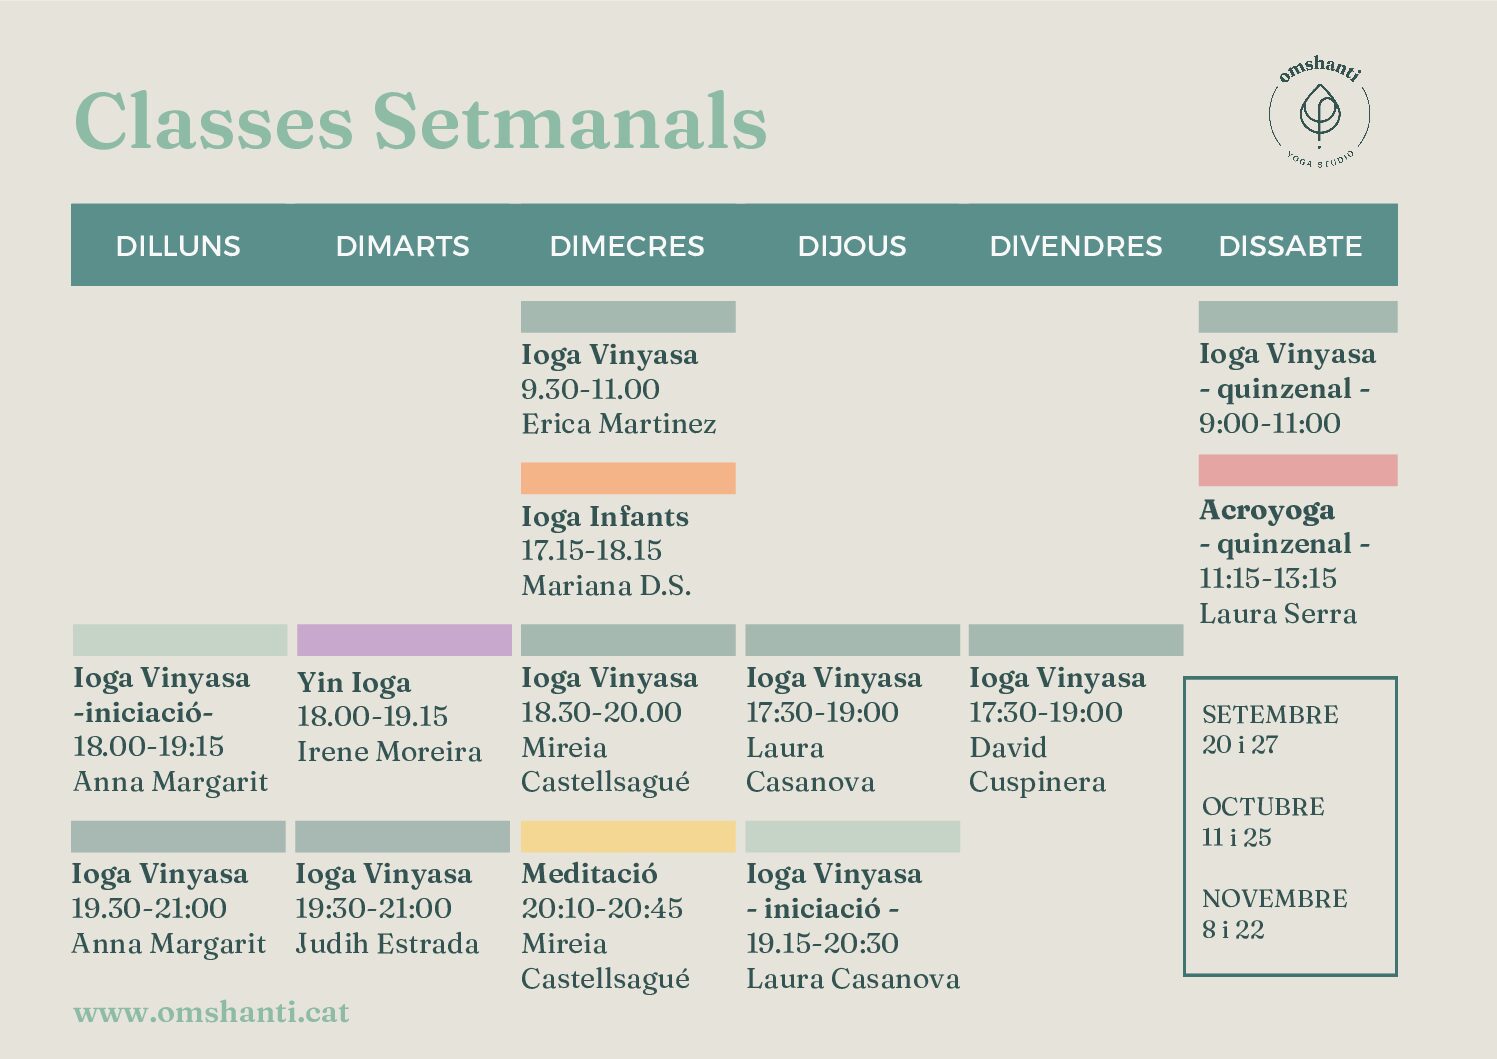The width and height of the screenshot is (1497, 1059).
Task: Click the yellow Meditació color bar
Action: (628, 837)
